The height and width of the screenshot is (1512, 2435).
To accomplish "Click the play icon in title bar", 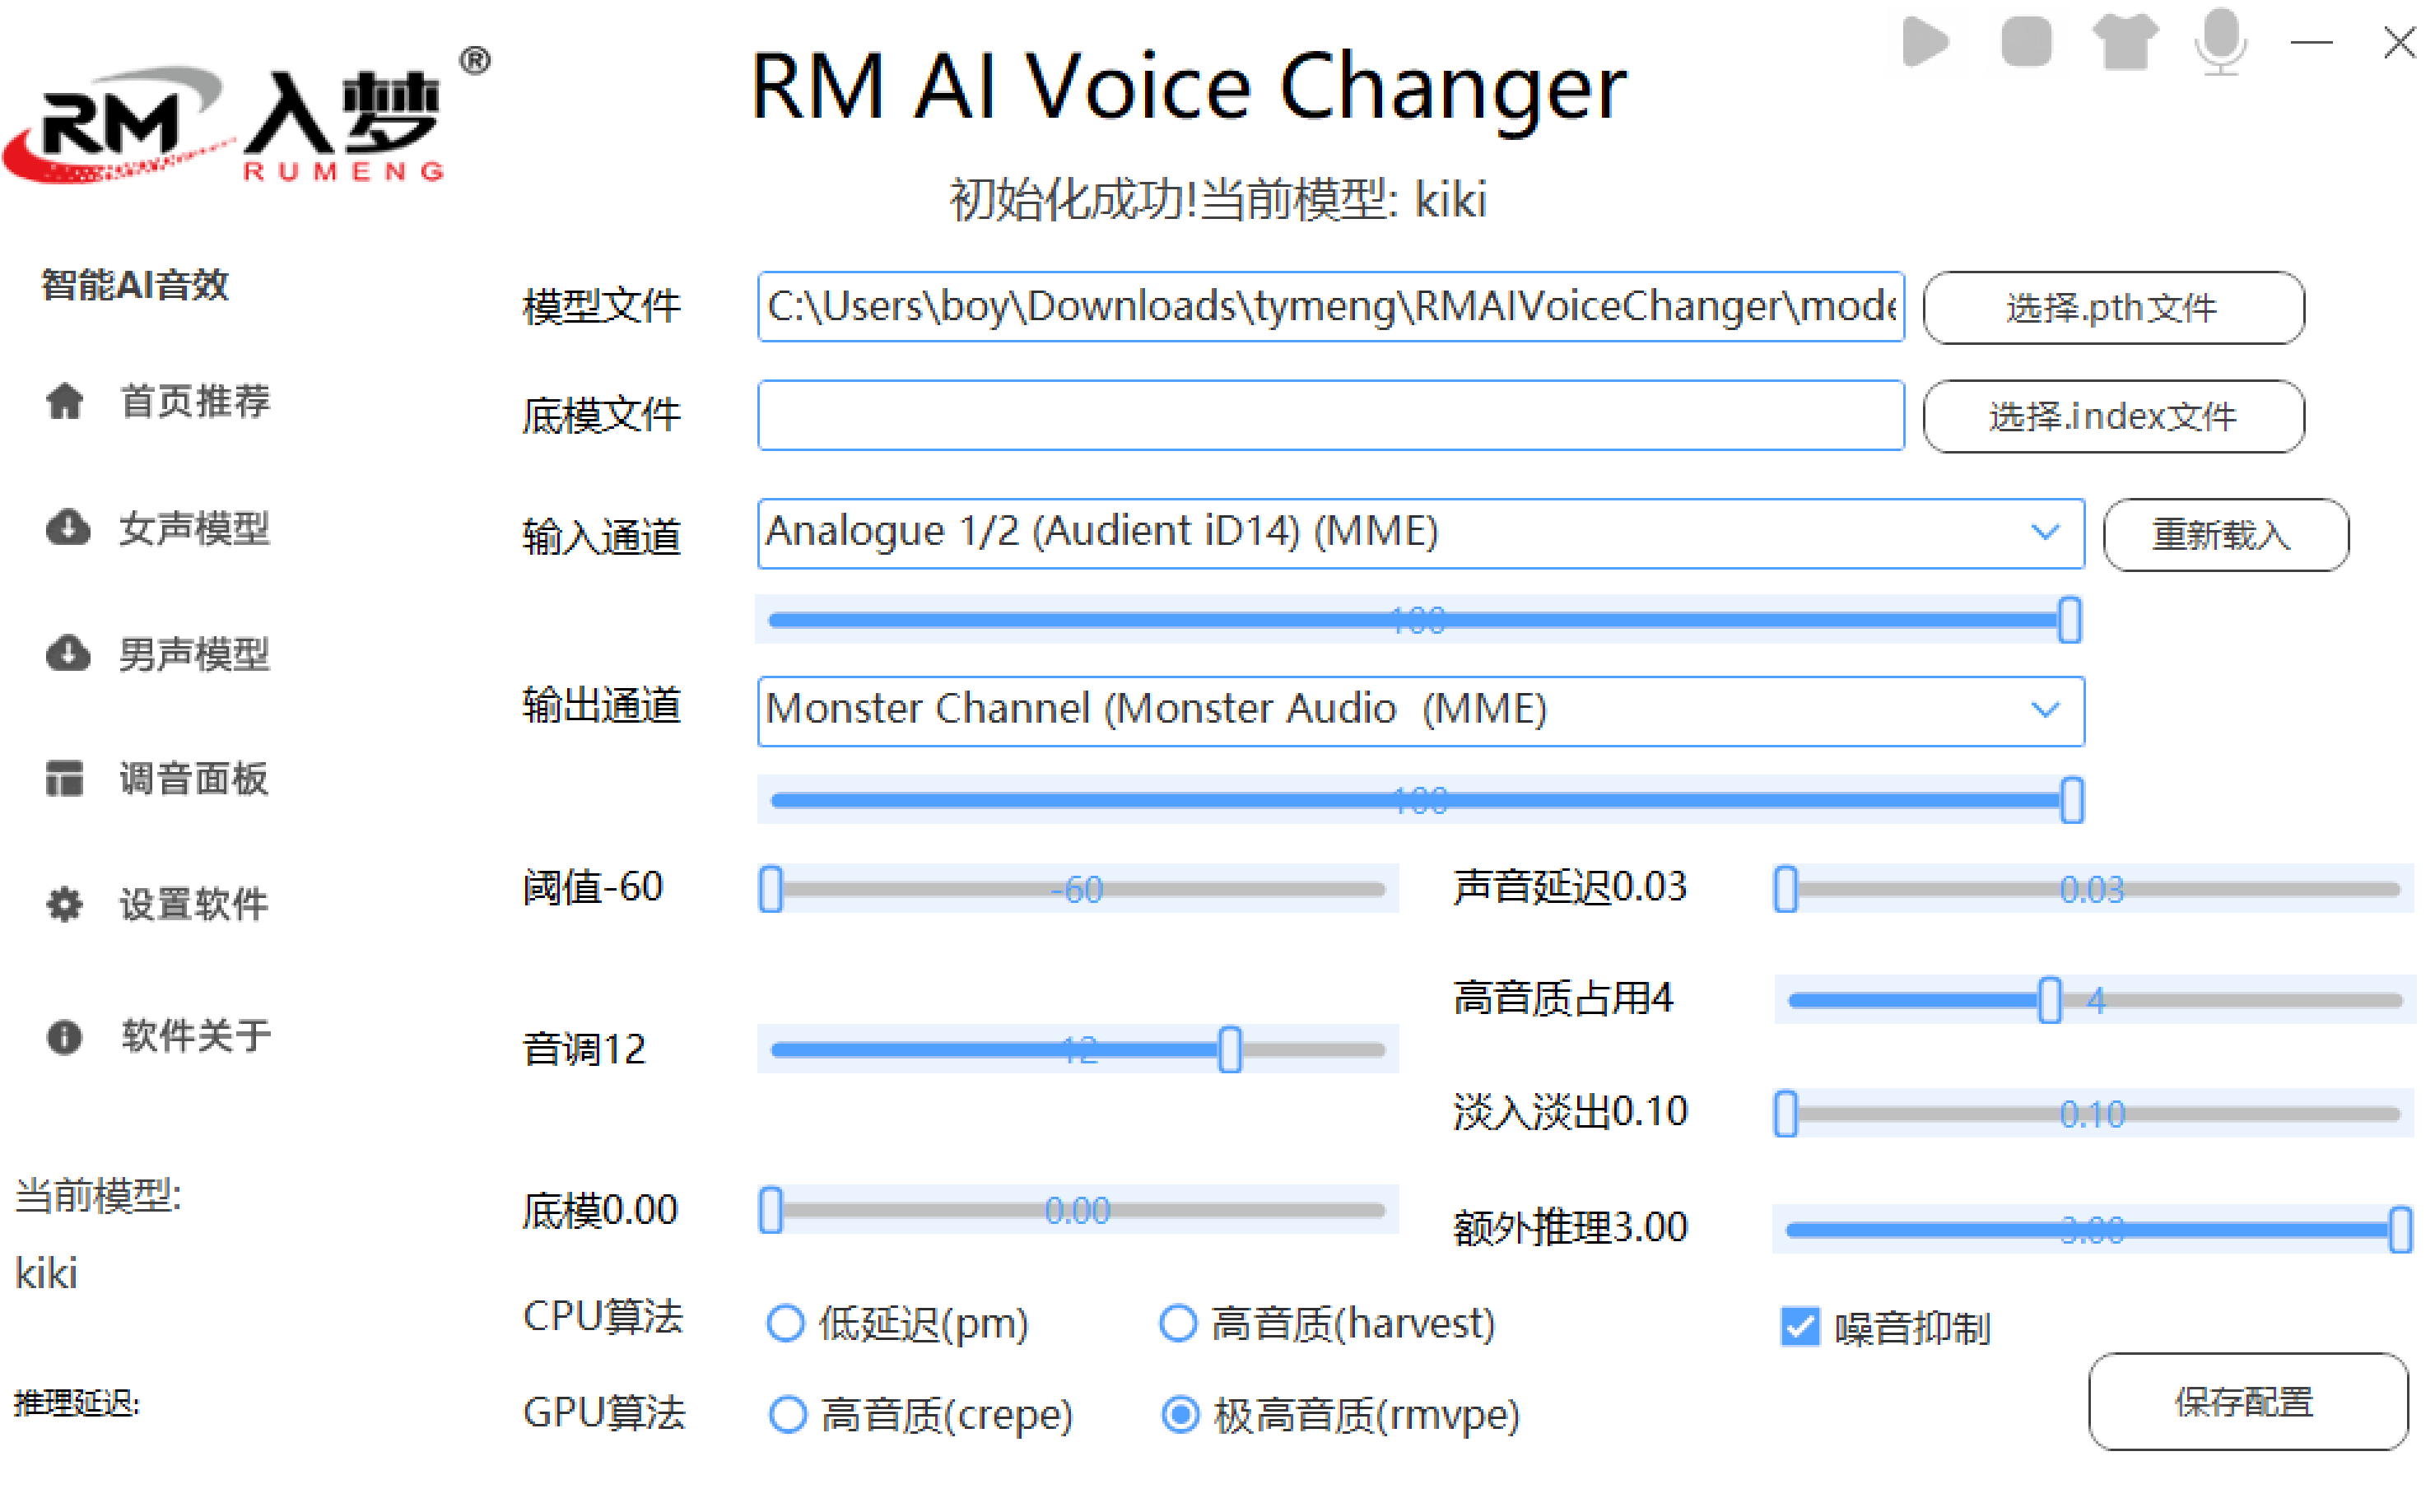I will [1924, 43].
